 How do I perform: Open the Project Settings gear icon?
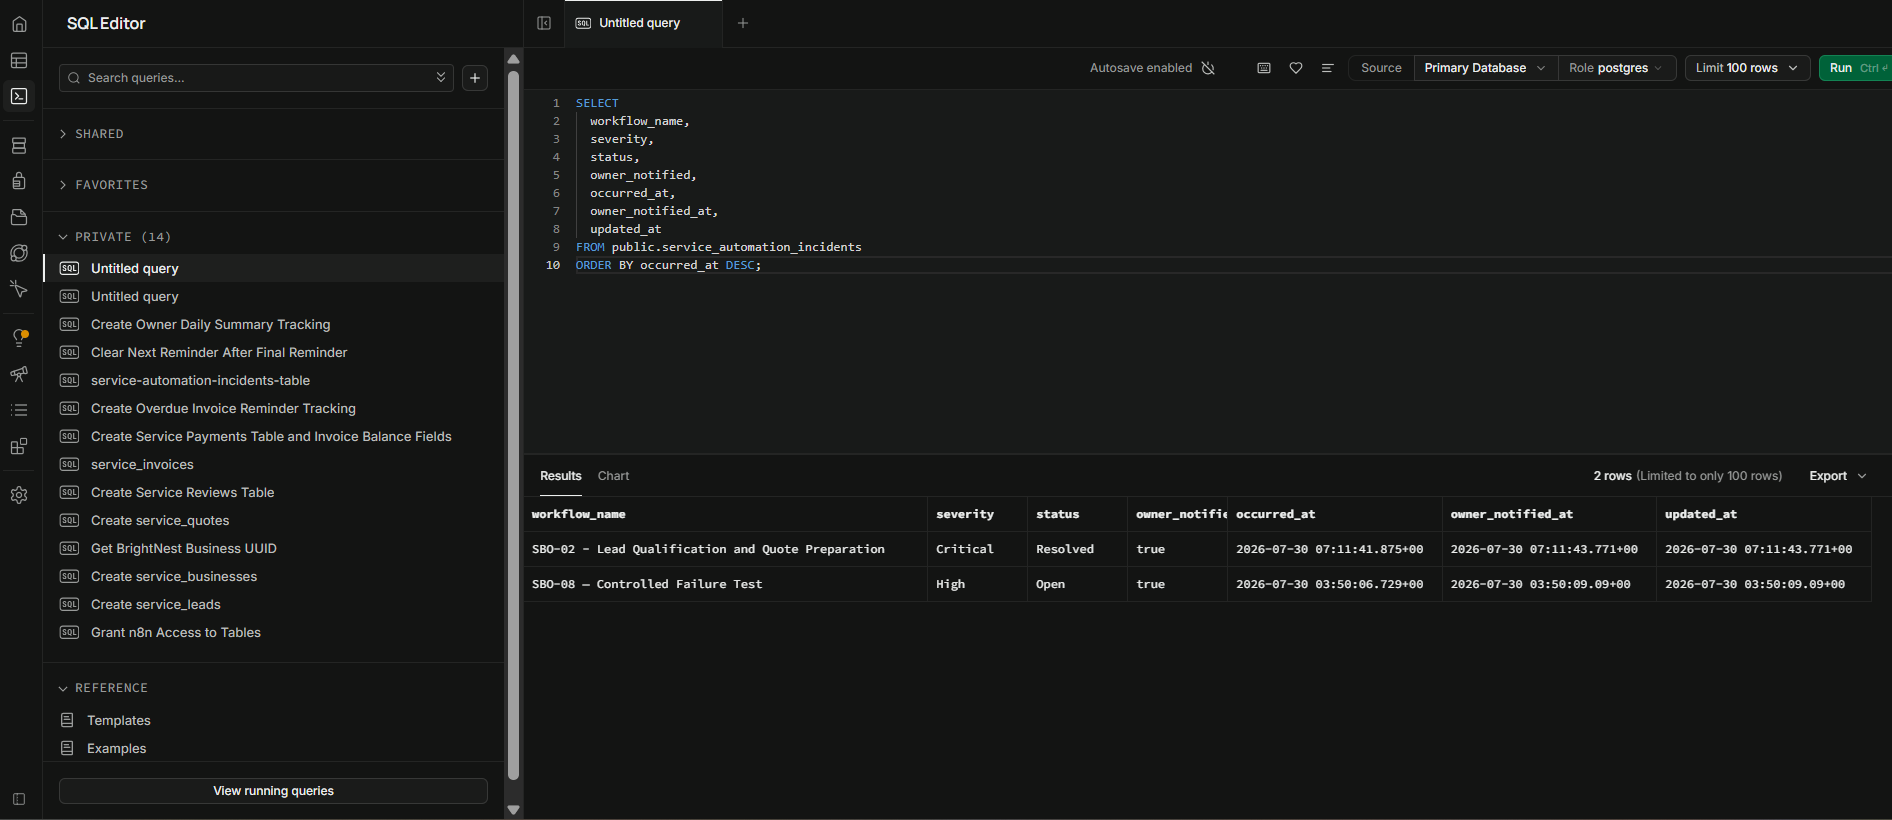click(x=19, y=495)
